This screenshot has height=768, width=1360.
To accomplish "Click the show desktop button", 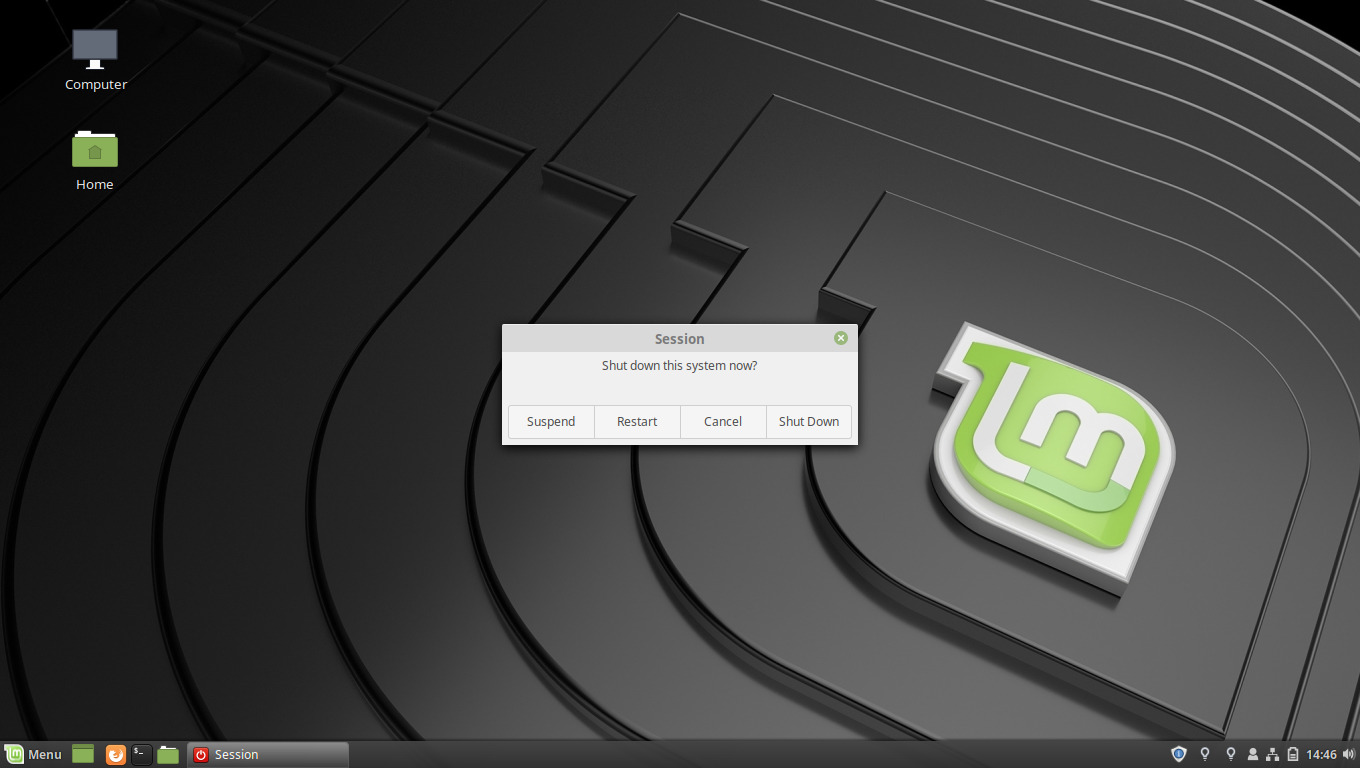I will (x=83, y=754).
